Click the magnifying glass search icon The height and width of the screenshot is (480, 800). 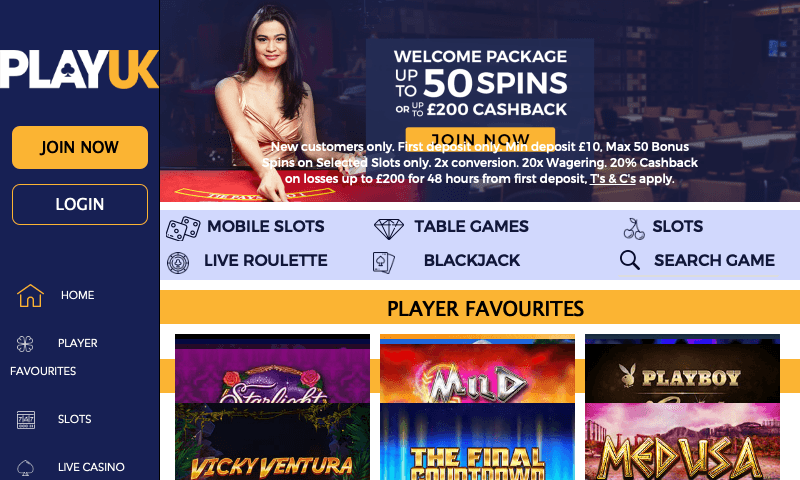tap(630, 260)
